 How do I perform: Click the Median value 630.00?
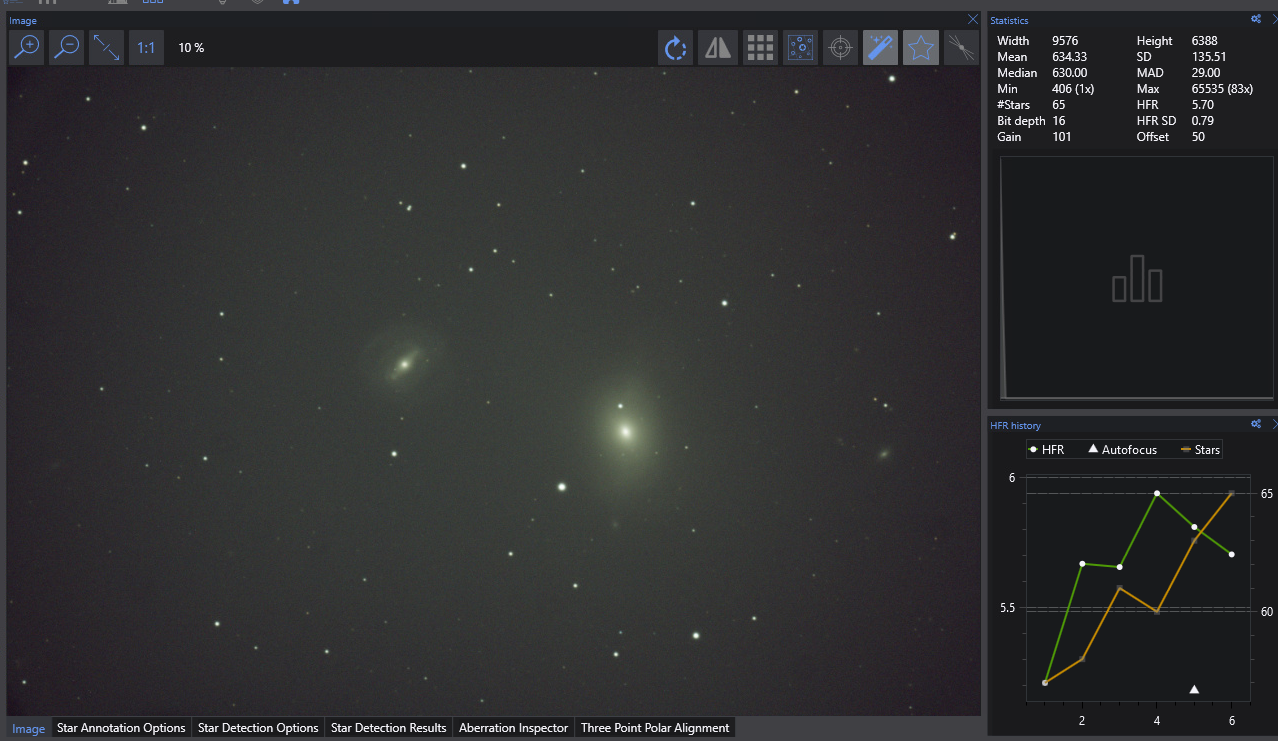click(x=1069, y=73)
